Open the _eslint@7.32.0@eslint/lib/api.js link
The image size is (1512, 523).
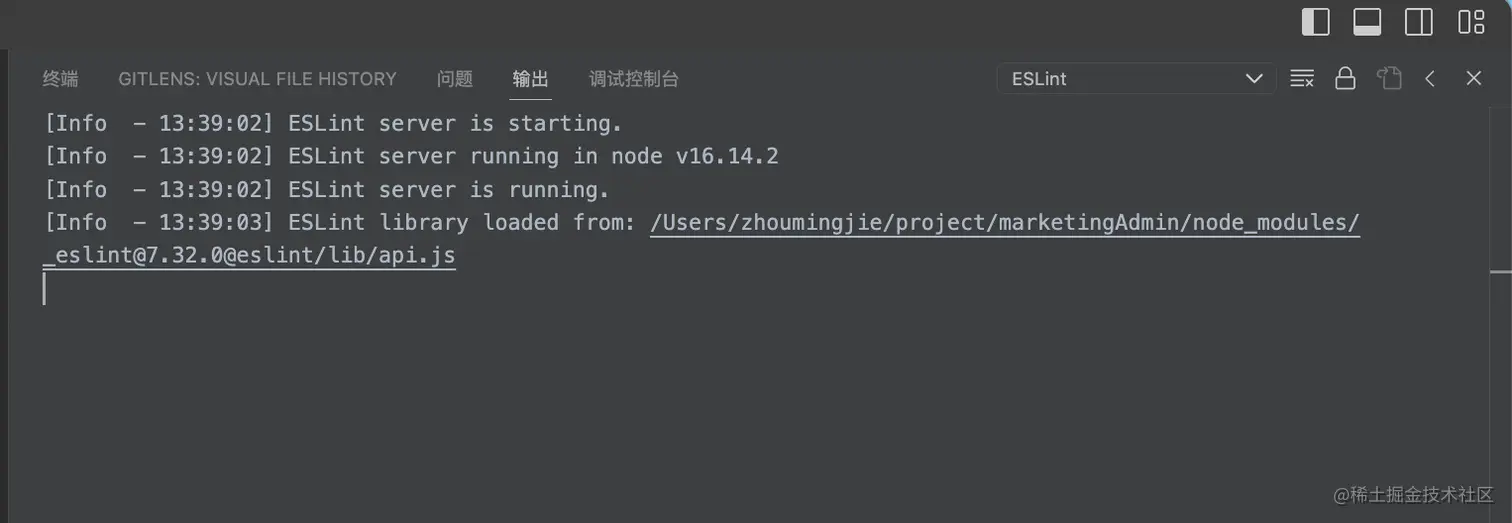click(x=249, y=255)
